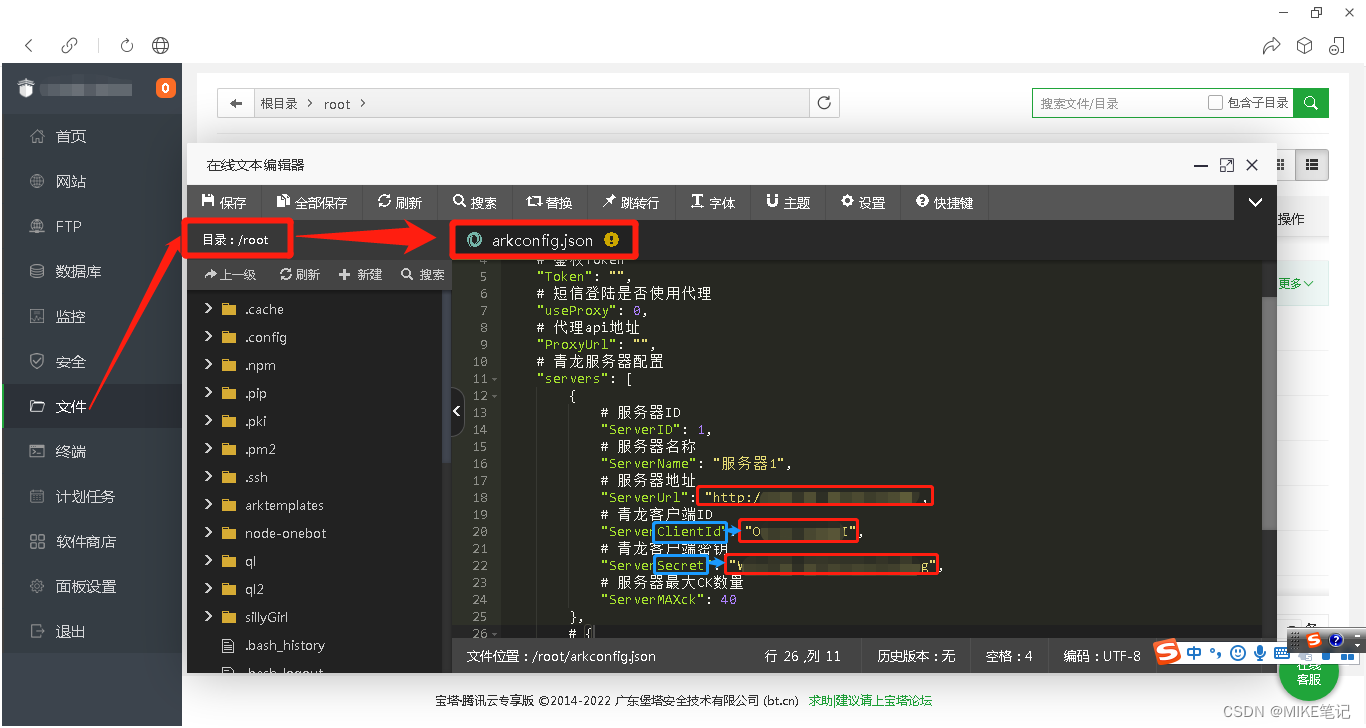
Task: Enable the 包含子目录 checkbox
Action: pos(1216,103)
